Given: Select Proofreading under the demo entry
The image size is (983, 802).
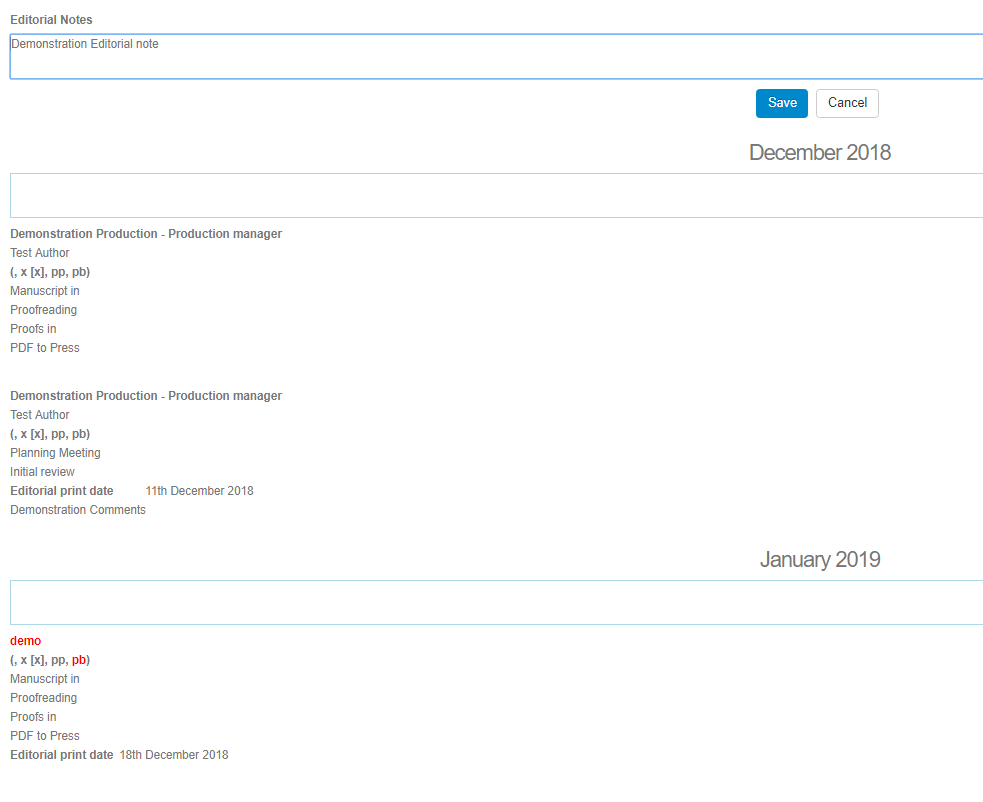Looking at the screenshot, I should pos(43,698).
